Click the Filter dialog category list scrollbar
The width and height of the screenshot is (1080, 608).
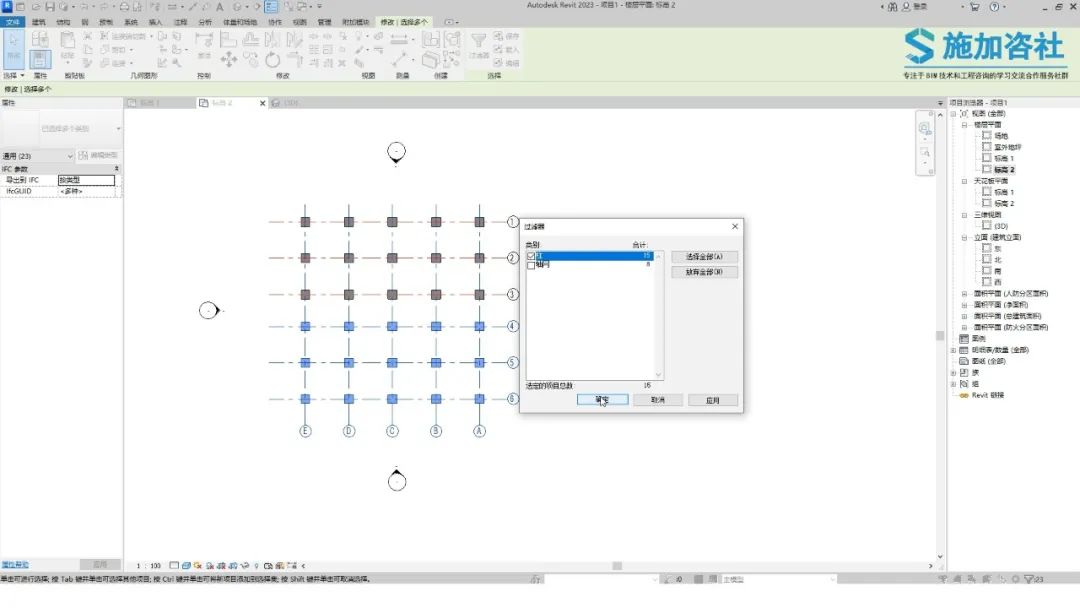click(x=658, y=315)
